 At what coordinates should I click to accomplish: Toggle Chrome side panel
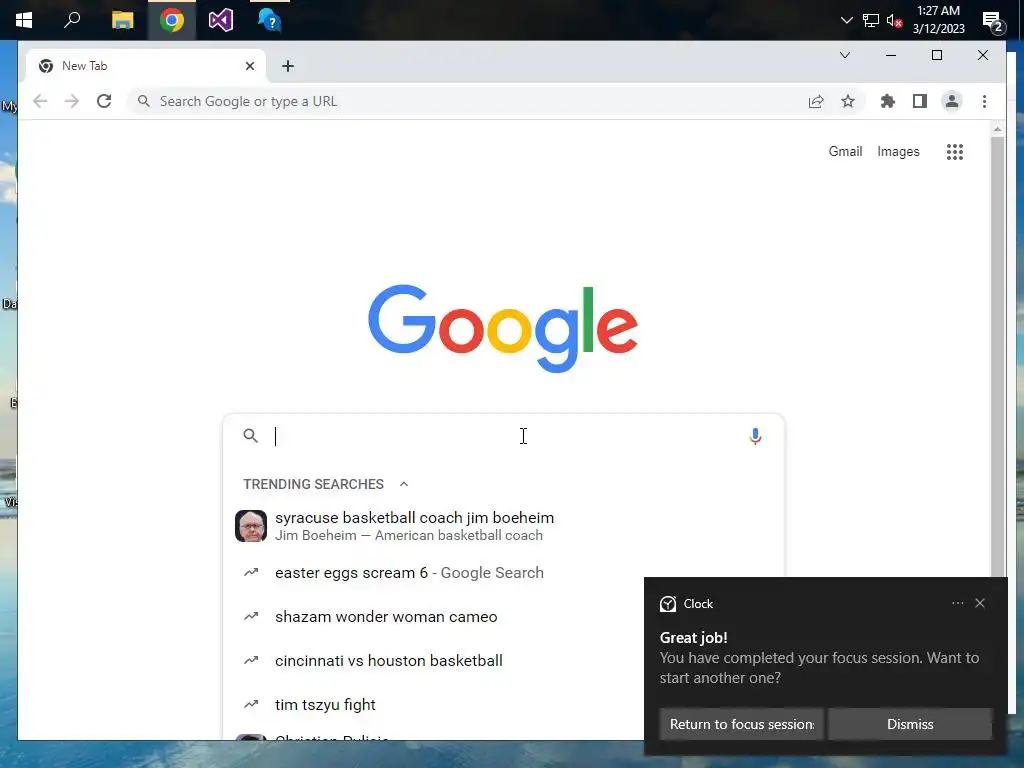pyautogui.click(x=920, y=101)
